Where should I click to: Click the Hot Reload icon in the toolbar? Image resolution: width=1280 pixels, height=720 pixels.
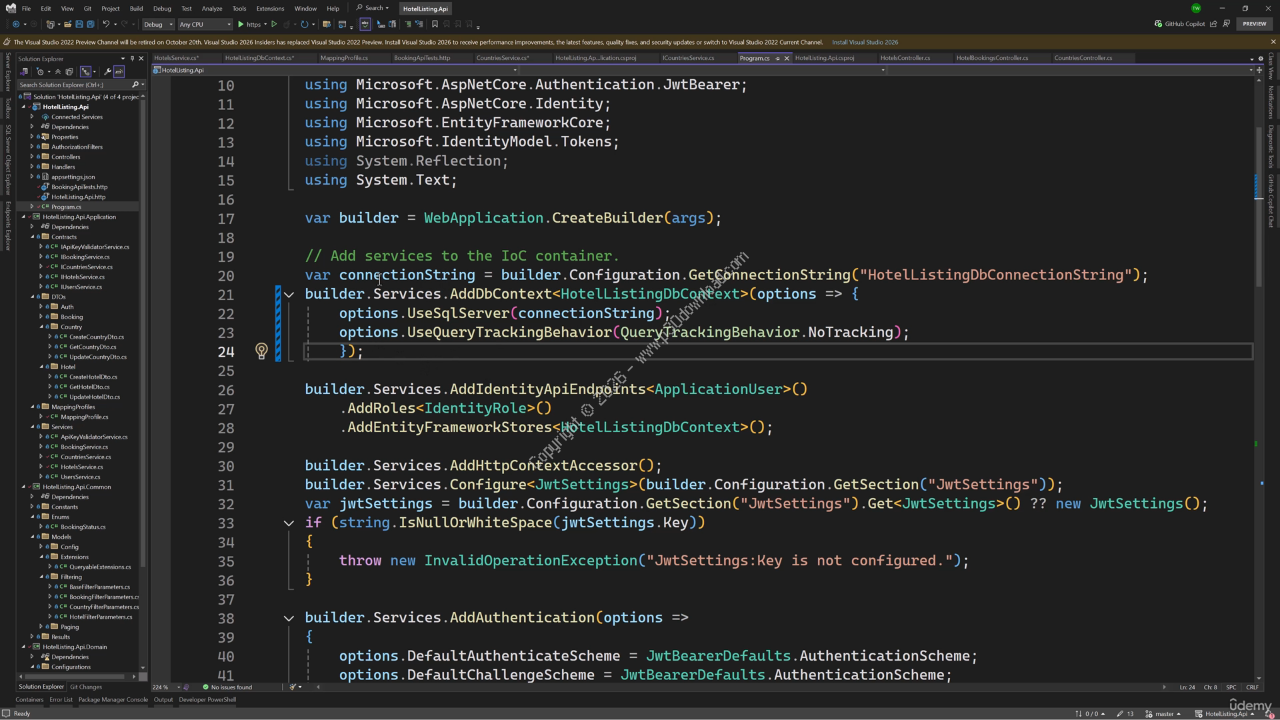click(288, 24)
